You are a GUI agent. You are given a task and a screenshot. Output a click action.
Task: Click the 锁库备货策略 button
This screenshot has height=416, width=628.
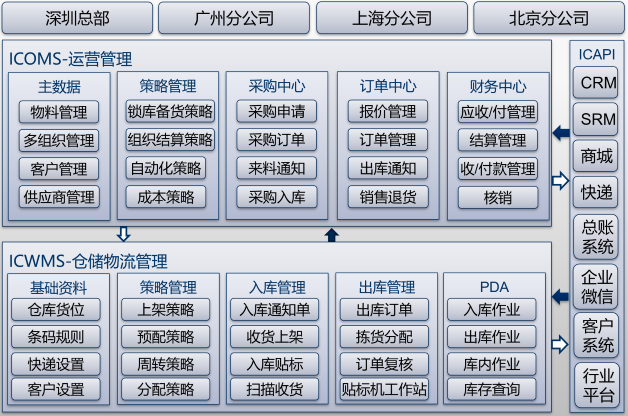(x=169, y=112)
